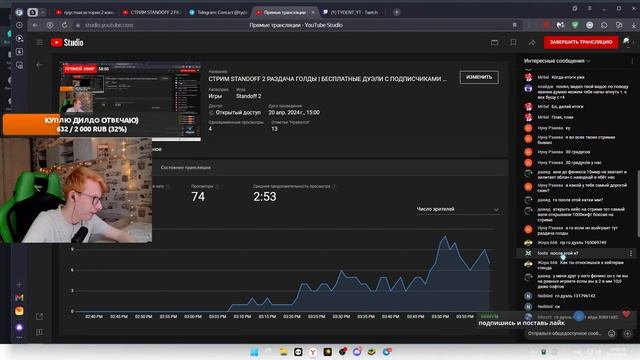The height and width of the screenshot is (360, 640).
Task: Open the green shield extension icon
Action: (x=575, y=25)
